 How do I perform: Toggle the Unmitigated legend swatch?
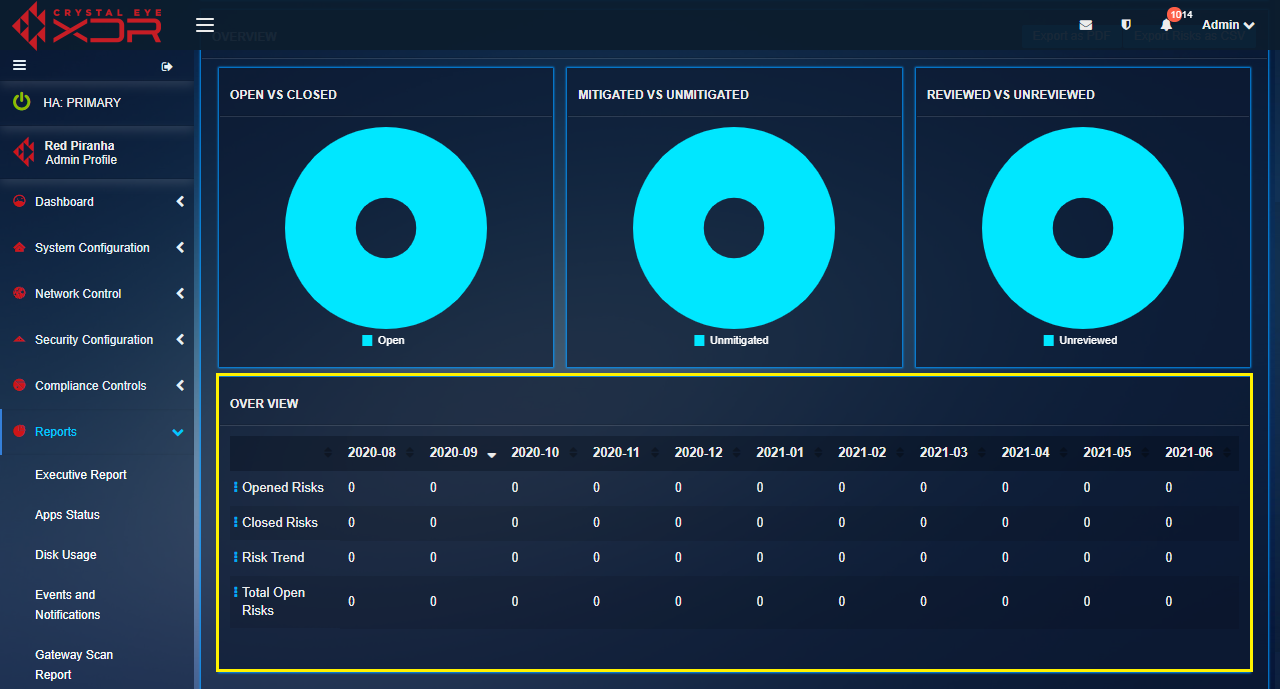pos(699,341)
